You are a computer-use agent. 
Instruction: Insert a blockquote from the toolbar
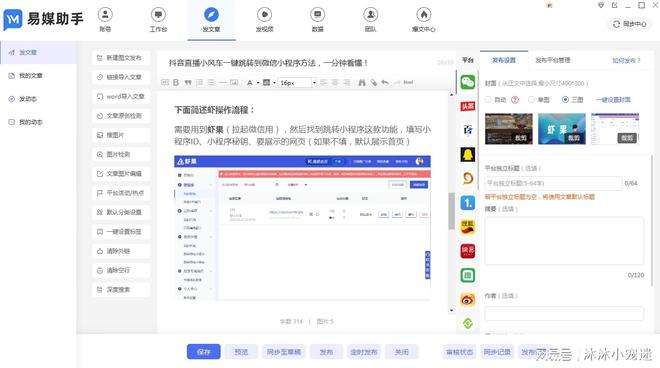(188, 83)
